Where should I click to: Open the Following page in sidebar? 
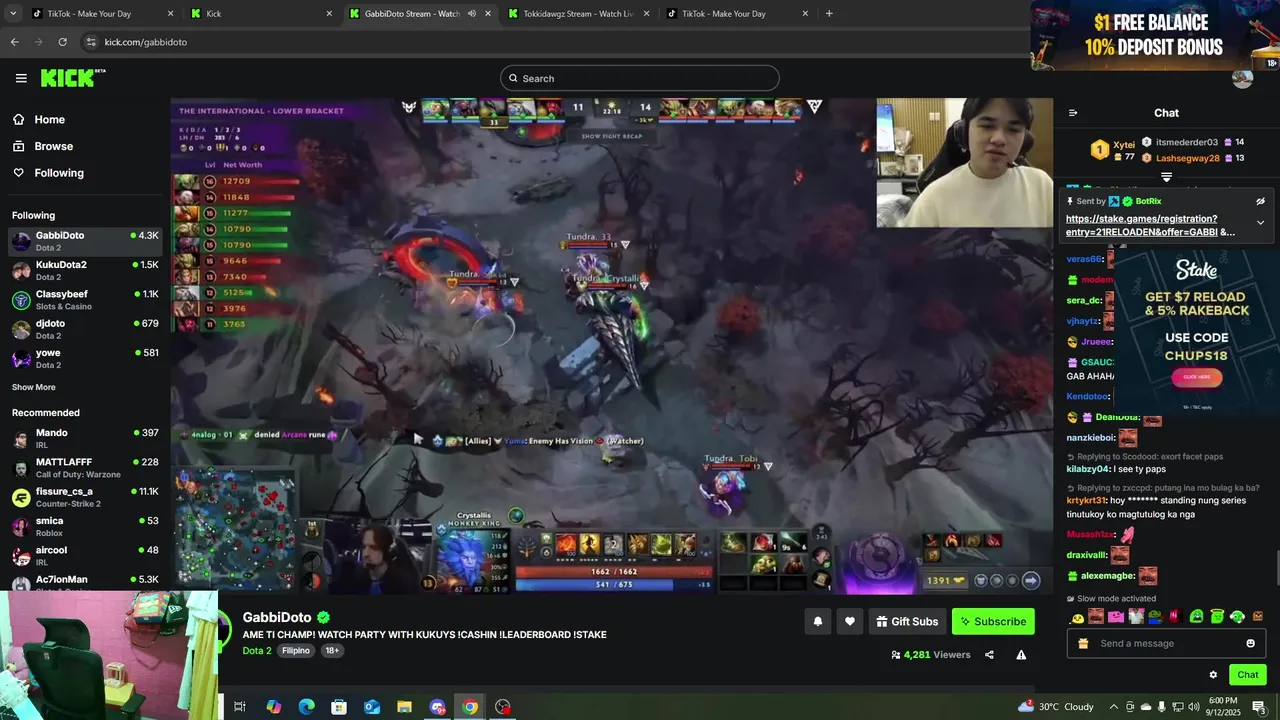click(x=59, y=173)
